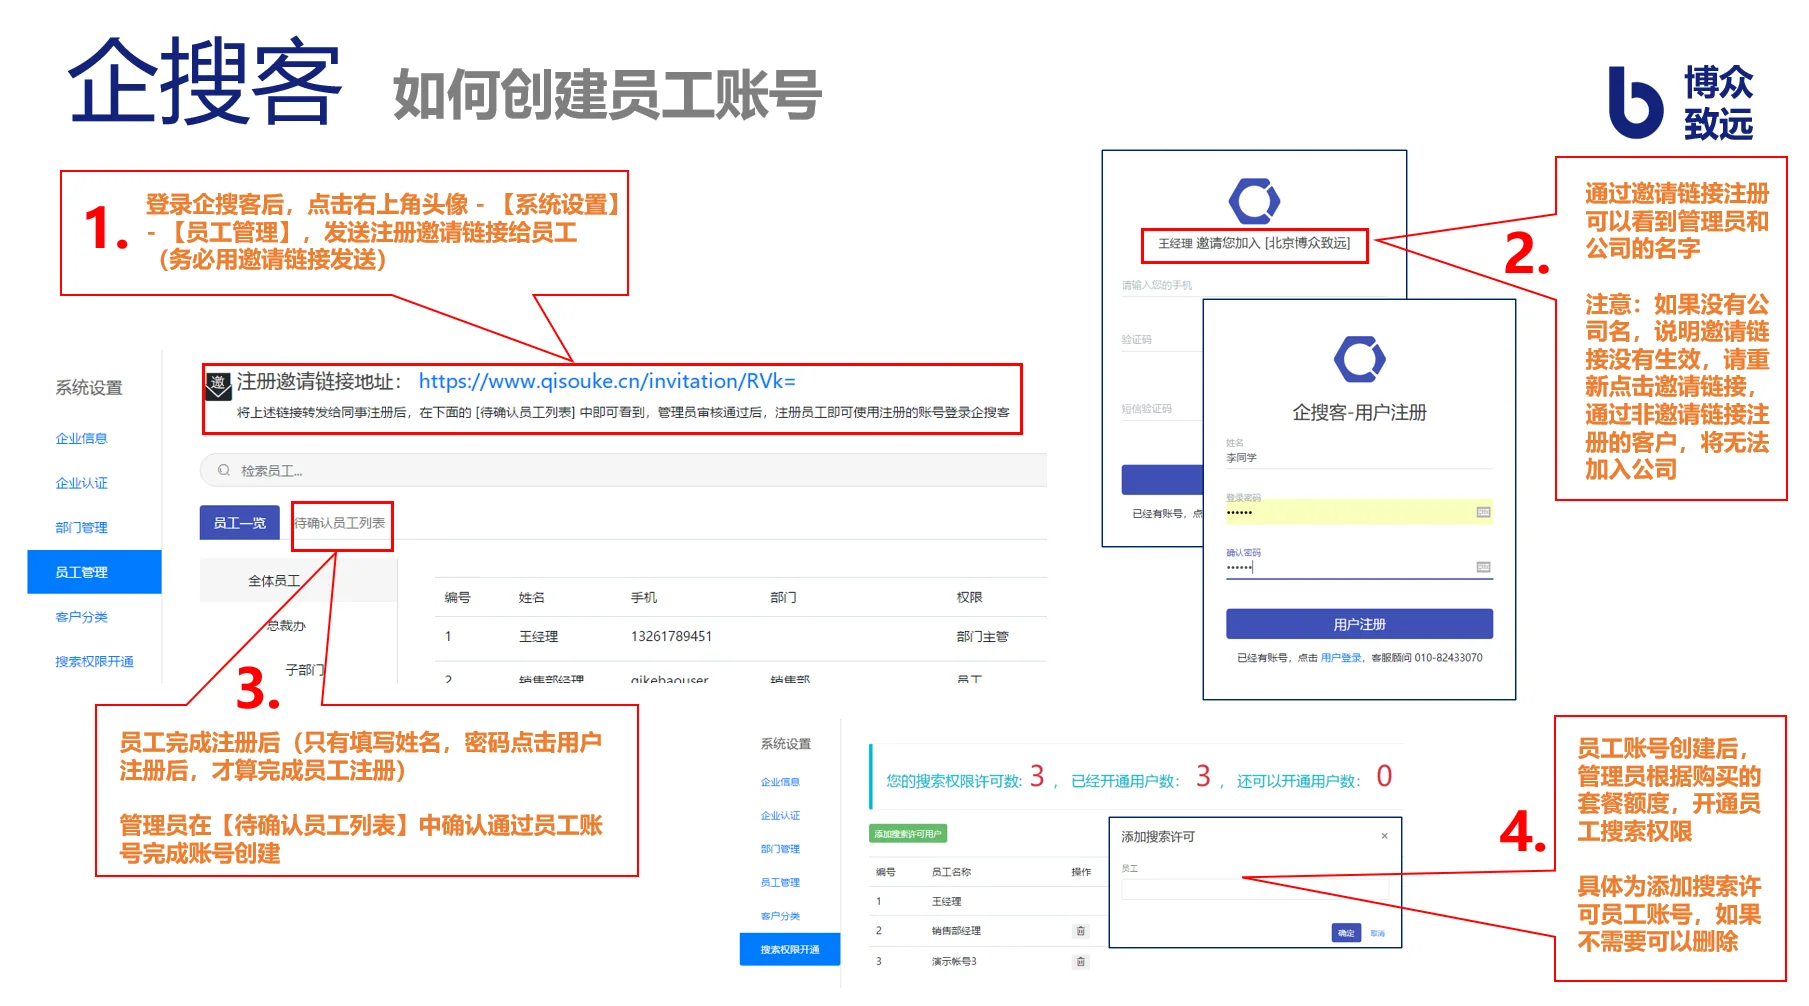Switch to the 员工一览 tab
This screenshot has width=1809, height=1006.
[x=239, y=523]
